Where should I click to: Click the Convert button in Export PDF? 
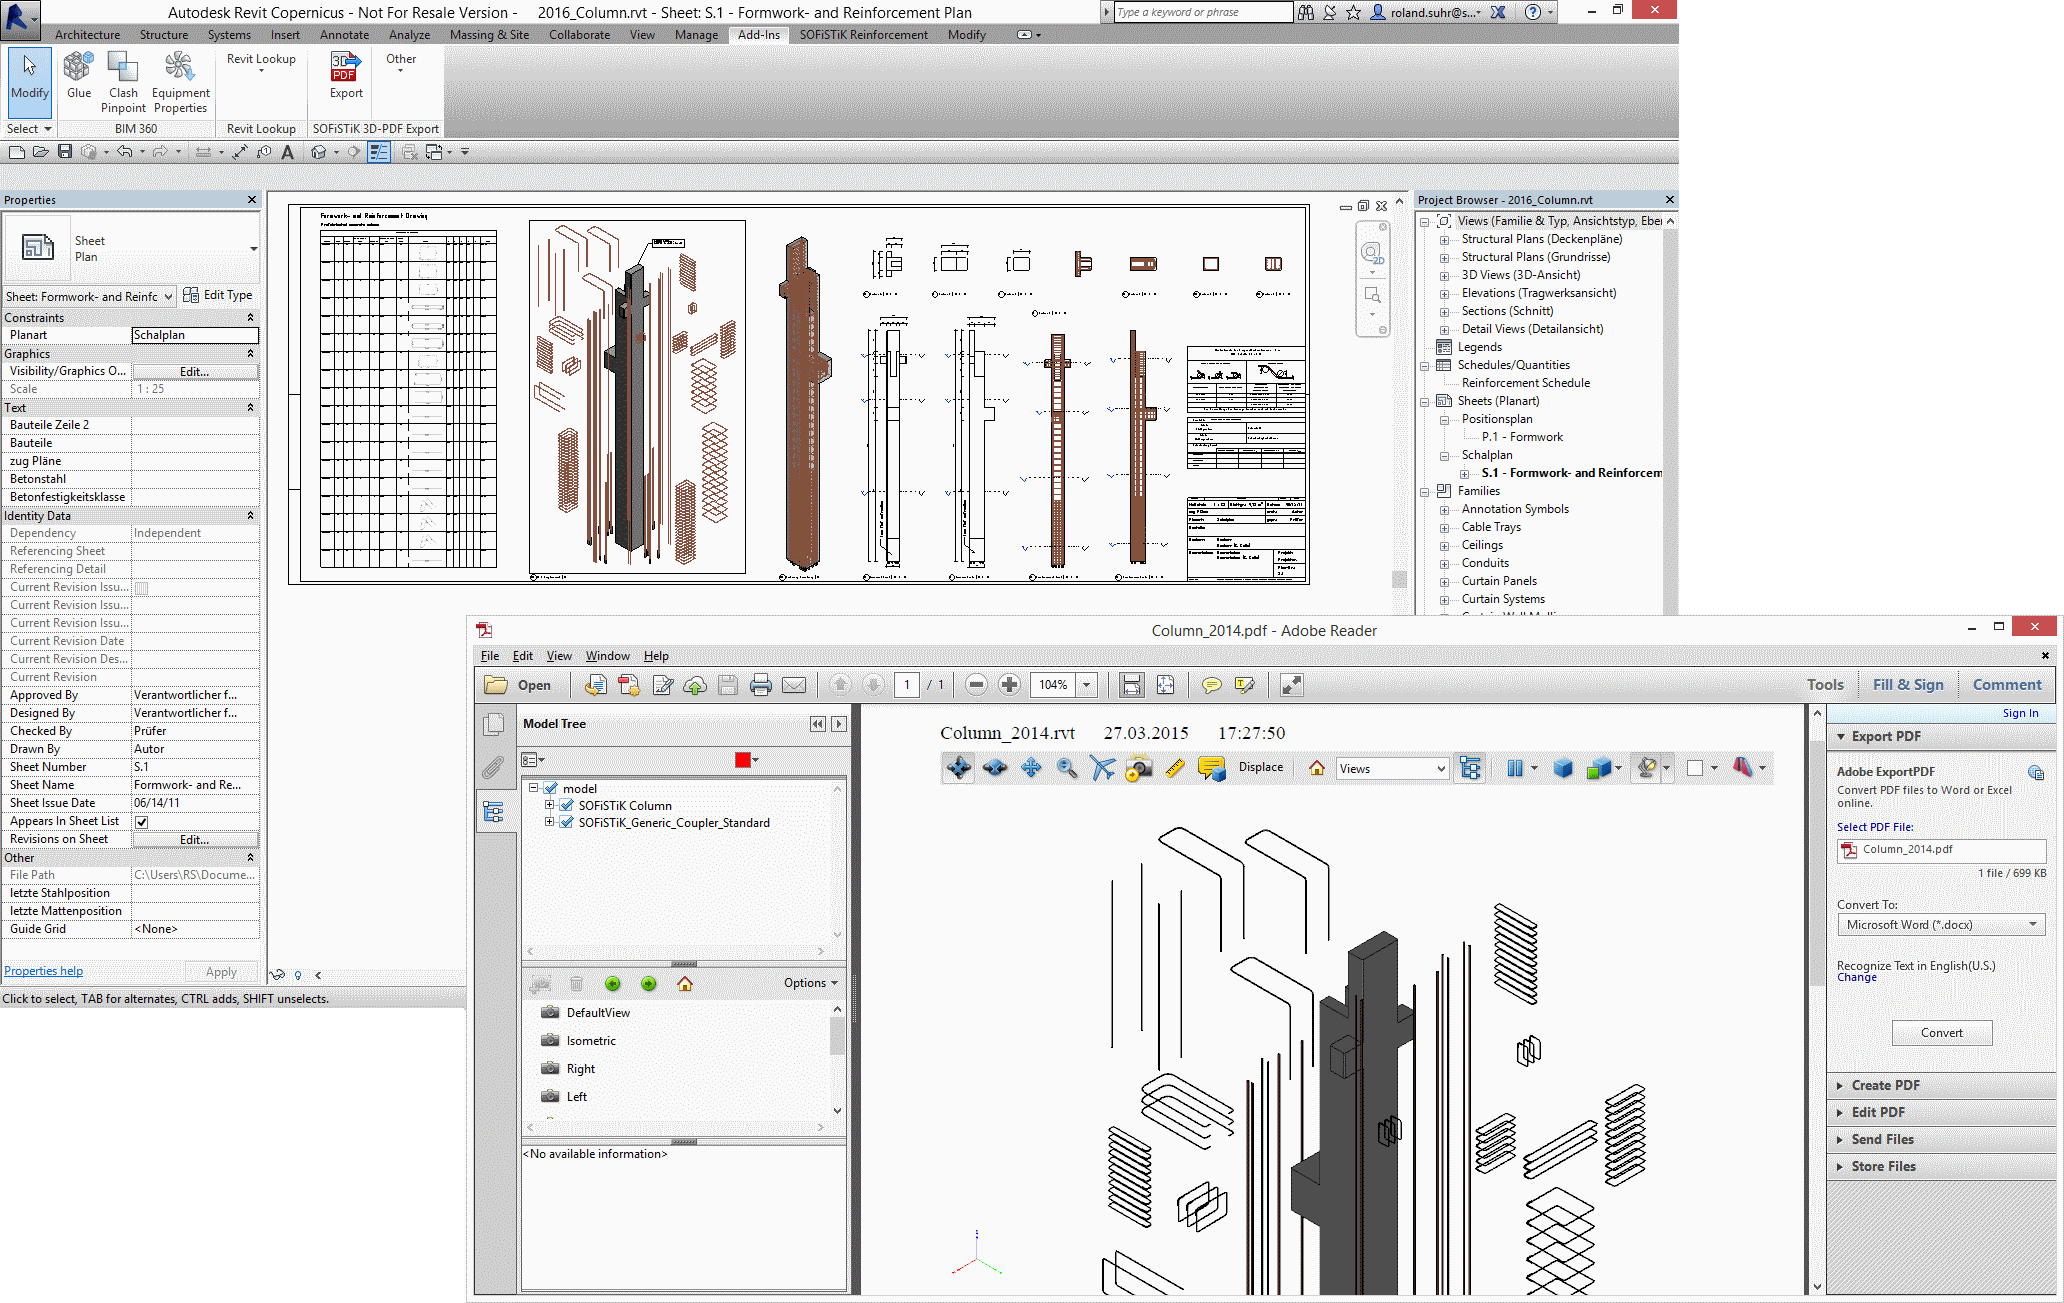[x=1942, y=1033]
